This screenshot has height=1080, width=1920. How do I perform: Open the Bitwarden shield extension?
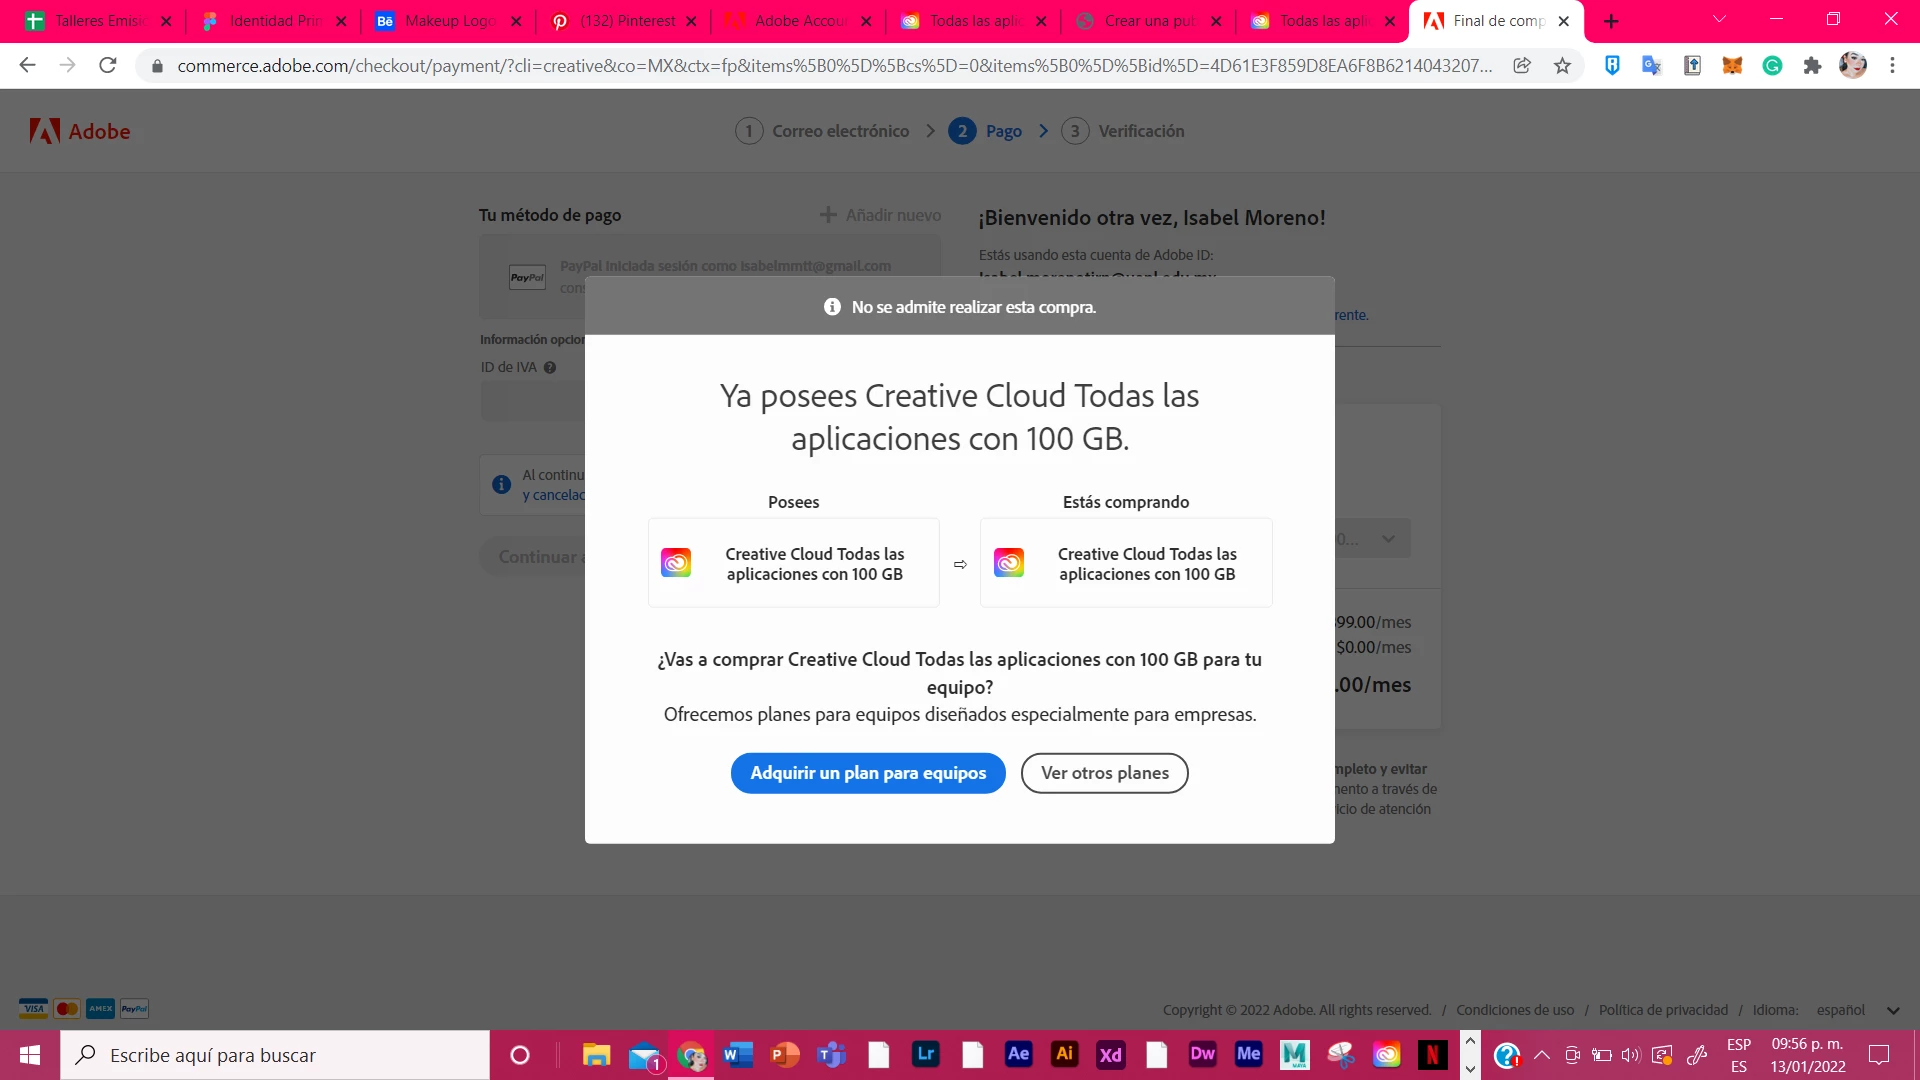(1612, 65)
